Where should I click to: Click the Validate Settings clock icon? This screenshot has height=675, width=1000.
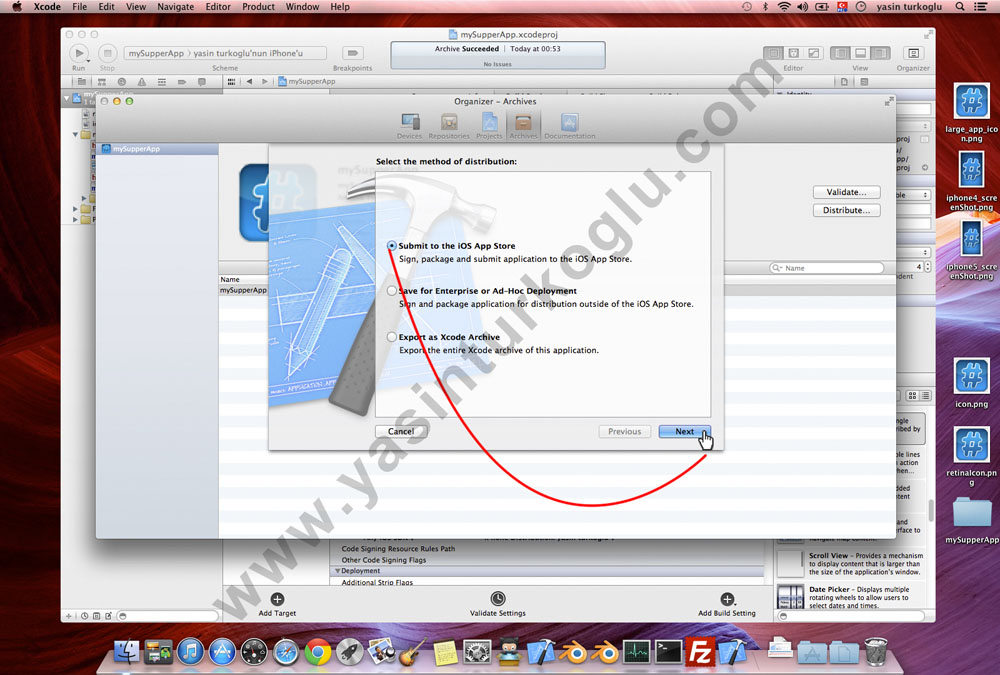(497, 598)
